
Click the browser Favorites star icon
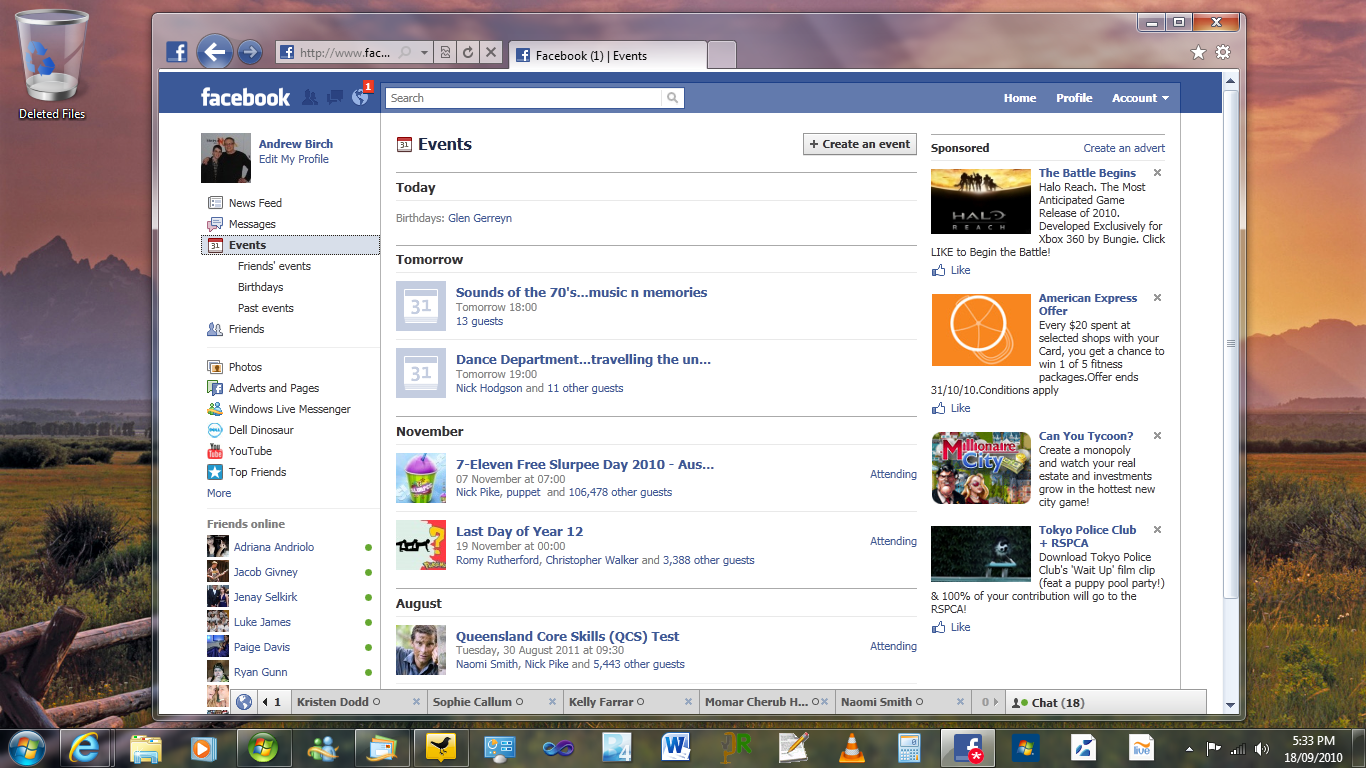click(1198, 52)
